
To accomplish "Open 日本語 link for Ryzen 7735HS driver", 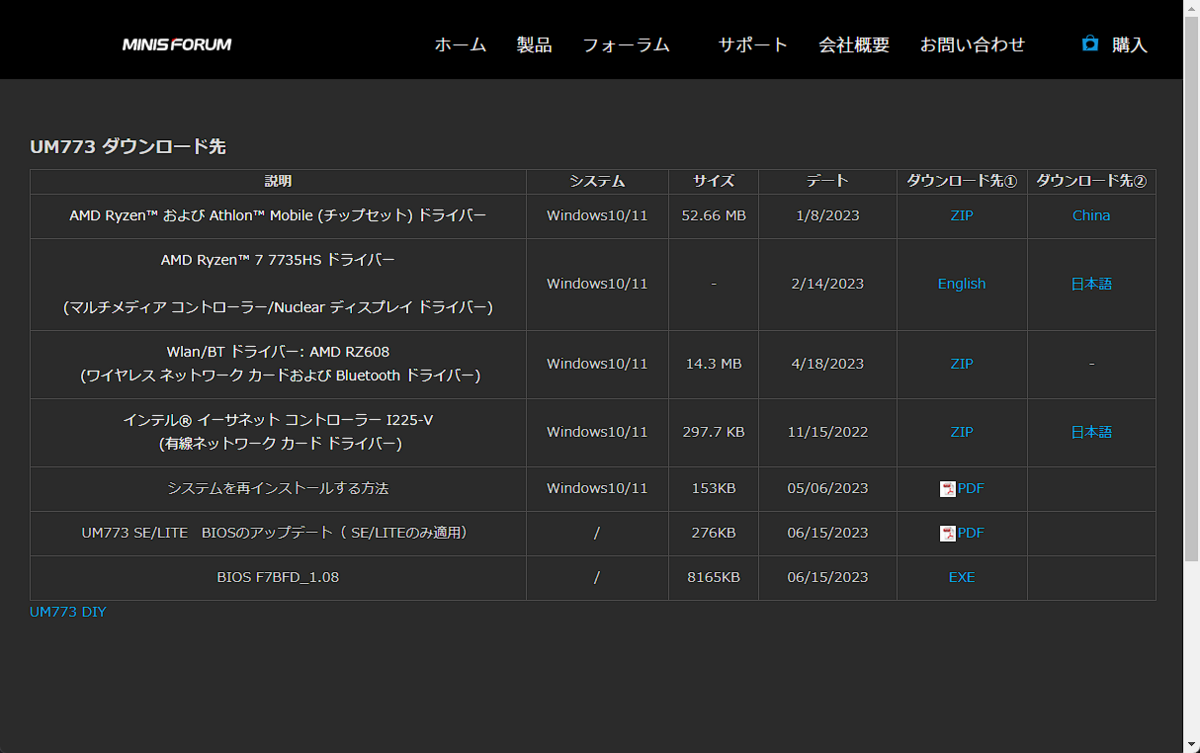I will pos(1091,284).
